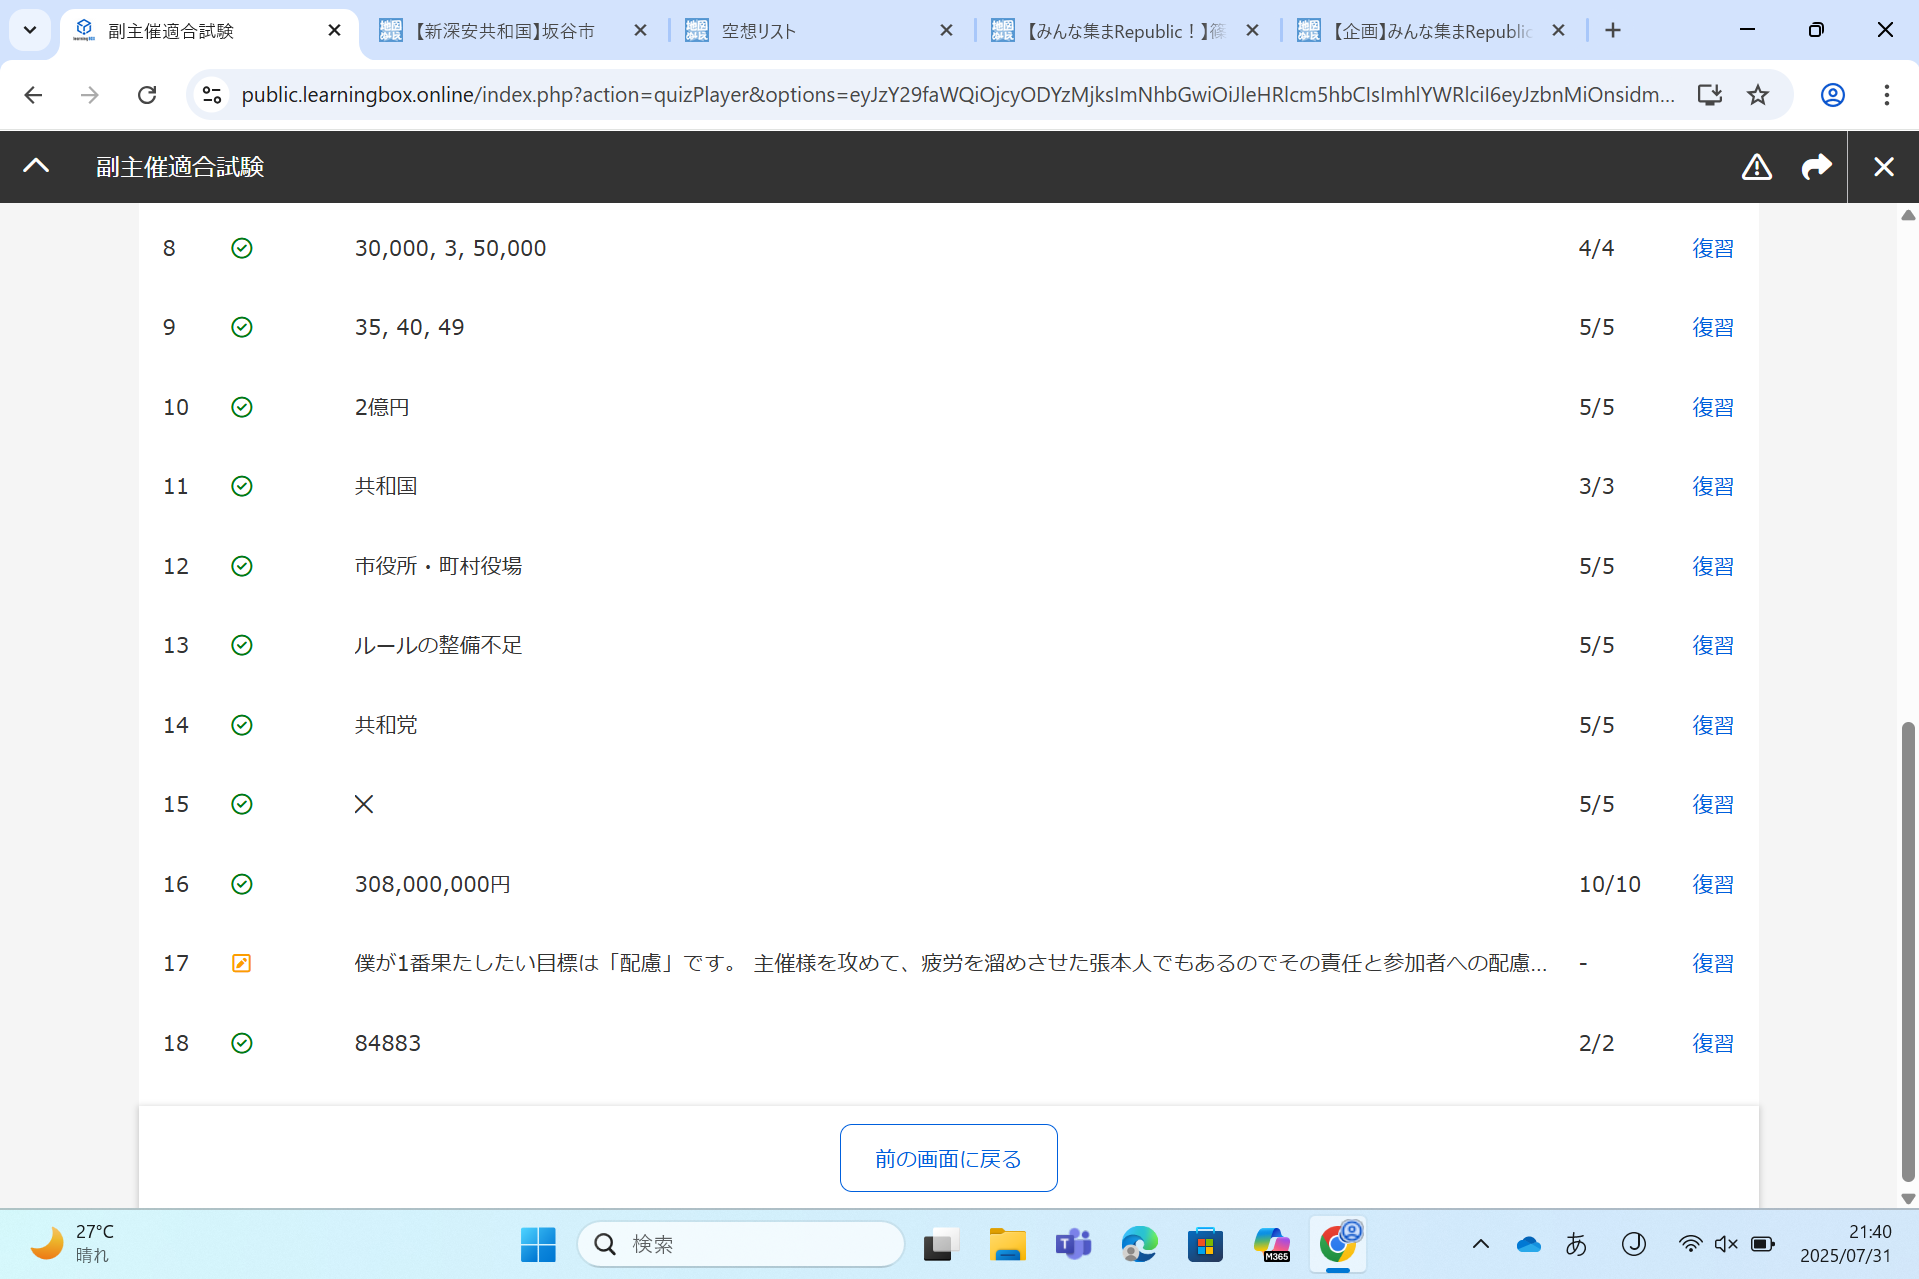Click the warning triangle report icon
The image size is (1919, 1279).
(x=1756, y=167)
